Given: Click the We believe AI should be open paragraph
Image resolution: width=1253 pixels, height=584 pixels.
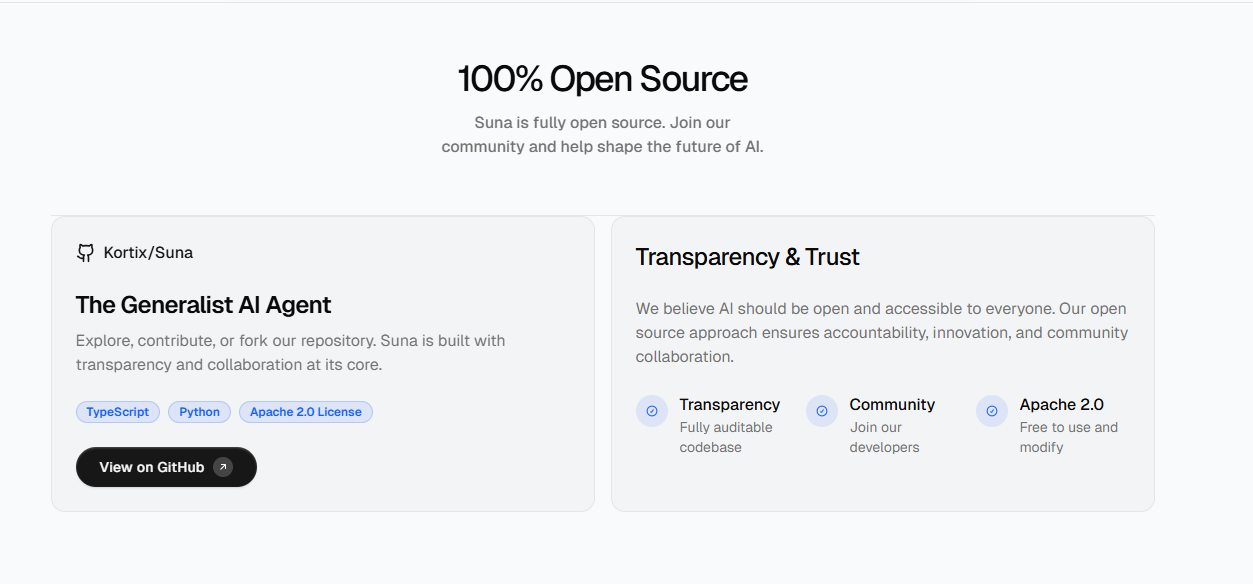Looking at the screenshot, I should pos(882,333).
